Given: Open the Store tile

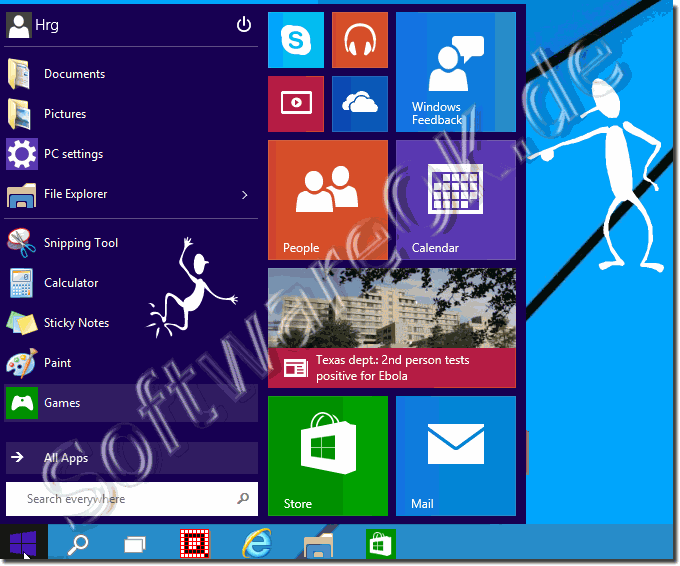Looking at the screenshot, I should coord(328,456).
